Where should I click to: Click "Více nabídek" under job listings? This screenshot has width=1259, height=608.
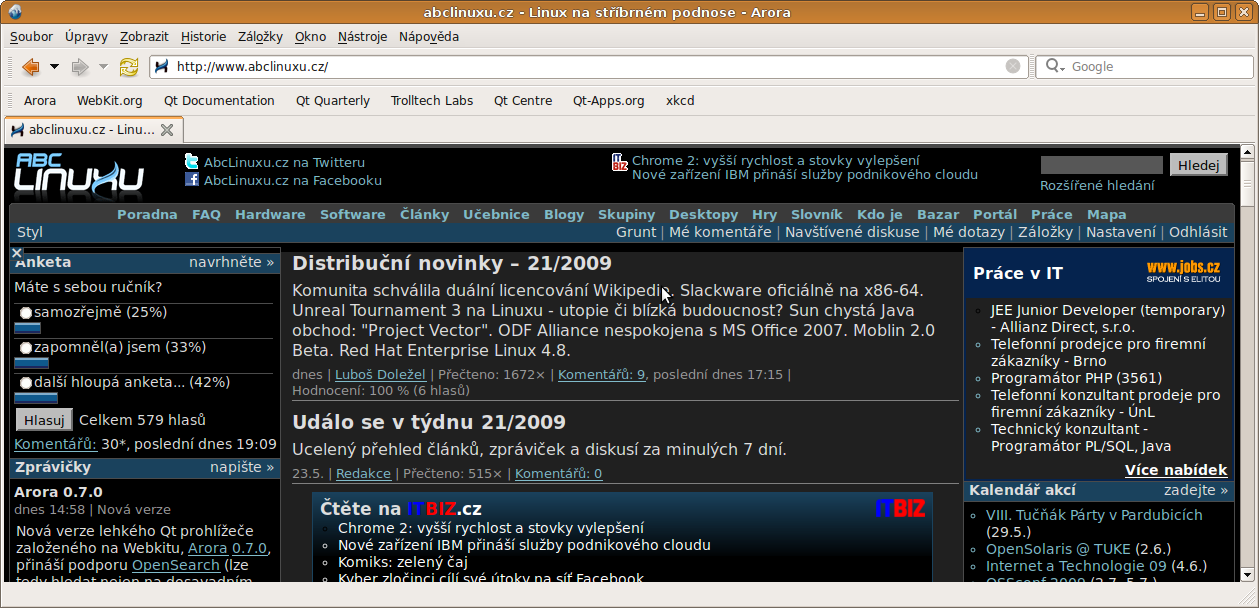(x=1176, y=470)
